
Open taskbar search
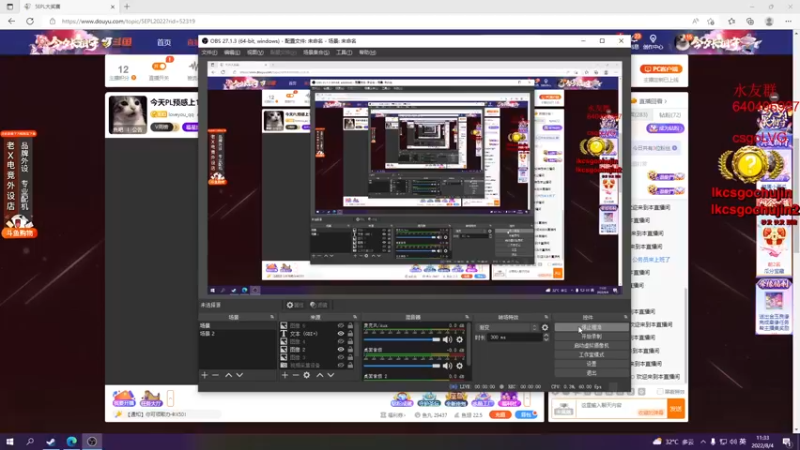(30, 441)
